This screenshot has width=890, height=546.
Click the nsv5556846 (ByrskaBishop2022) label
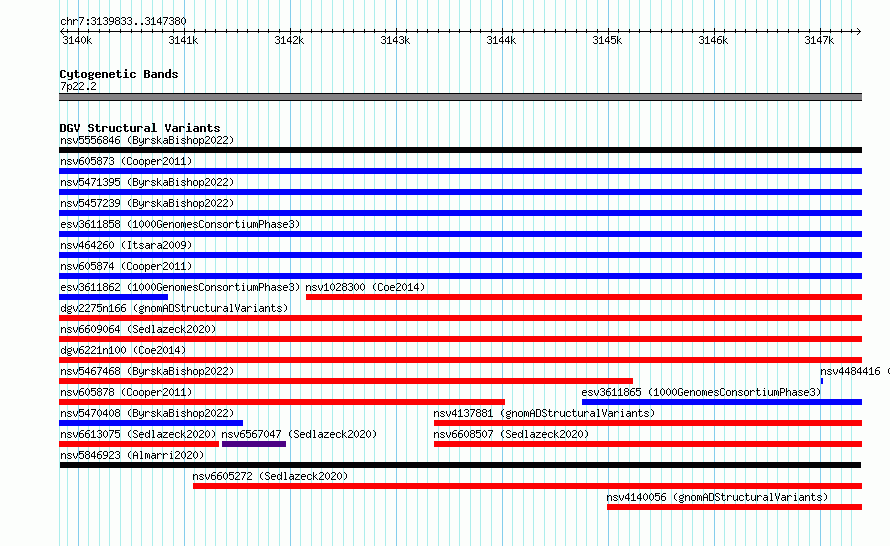147,140
